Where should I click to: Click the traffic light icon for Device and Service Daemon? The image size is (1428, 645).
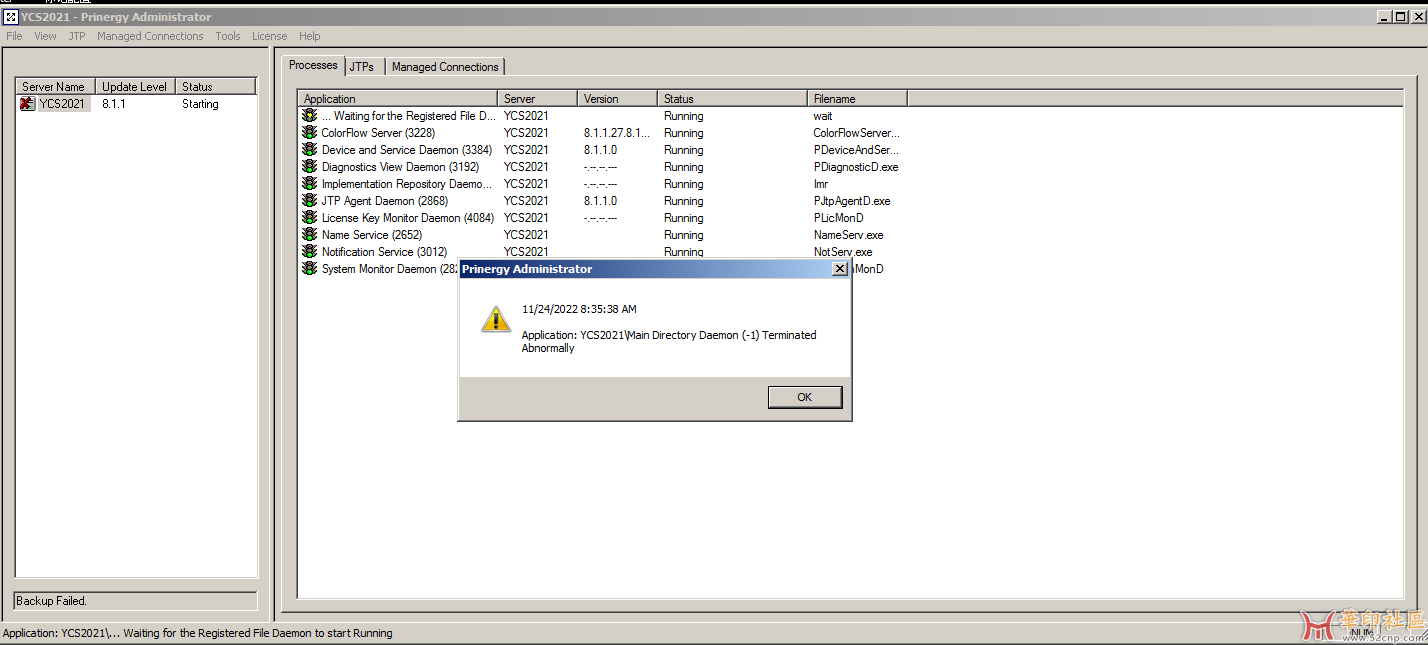310,150
